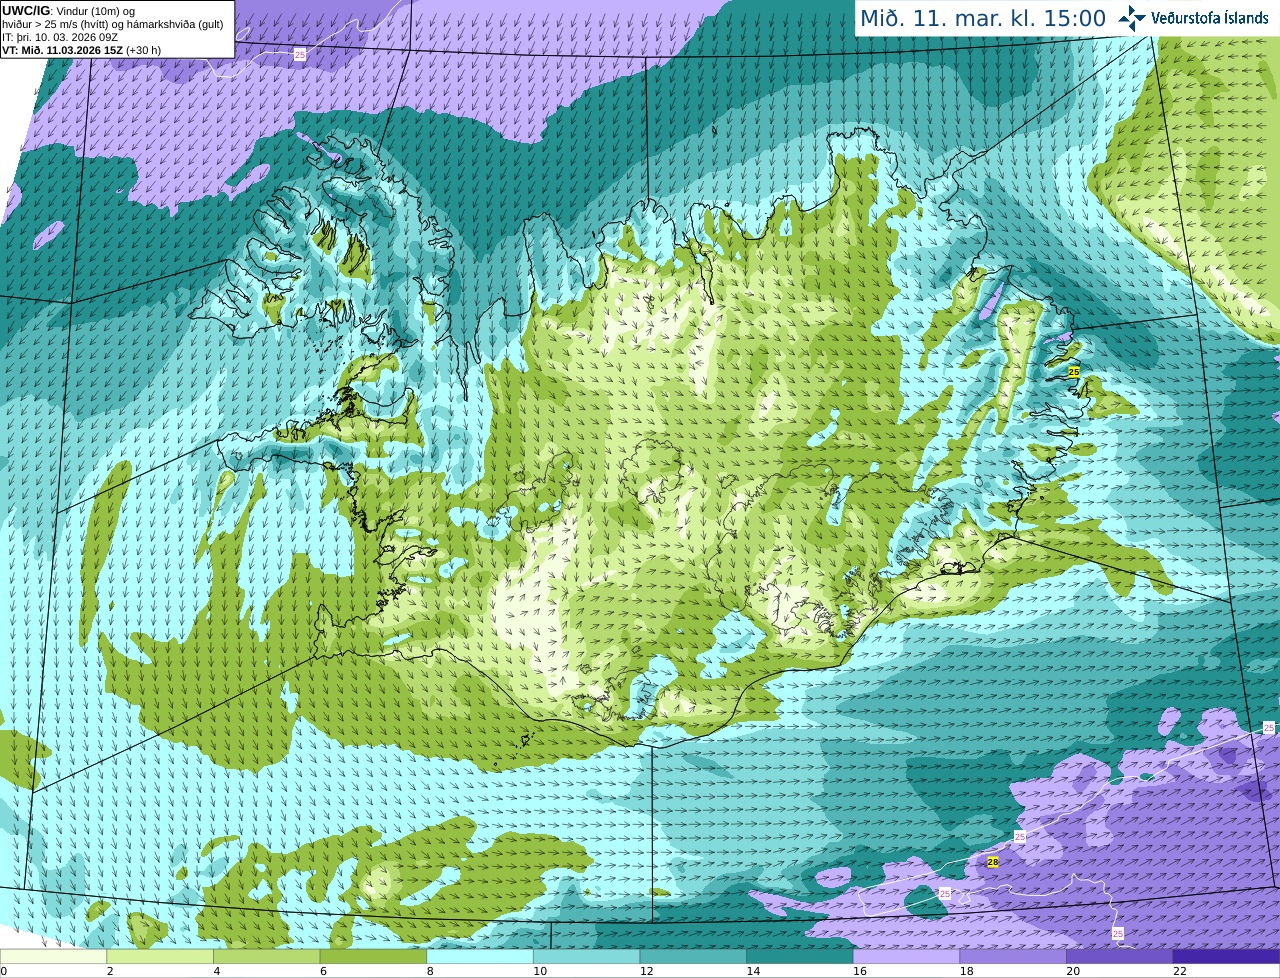Image resolution: width=1280 pixels, height=978 pixels.
Task: Select the 12–14 m/s legend color swatch
Action: (693, 956)
